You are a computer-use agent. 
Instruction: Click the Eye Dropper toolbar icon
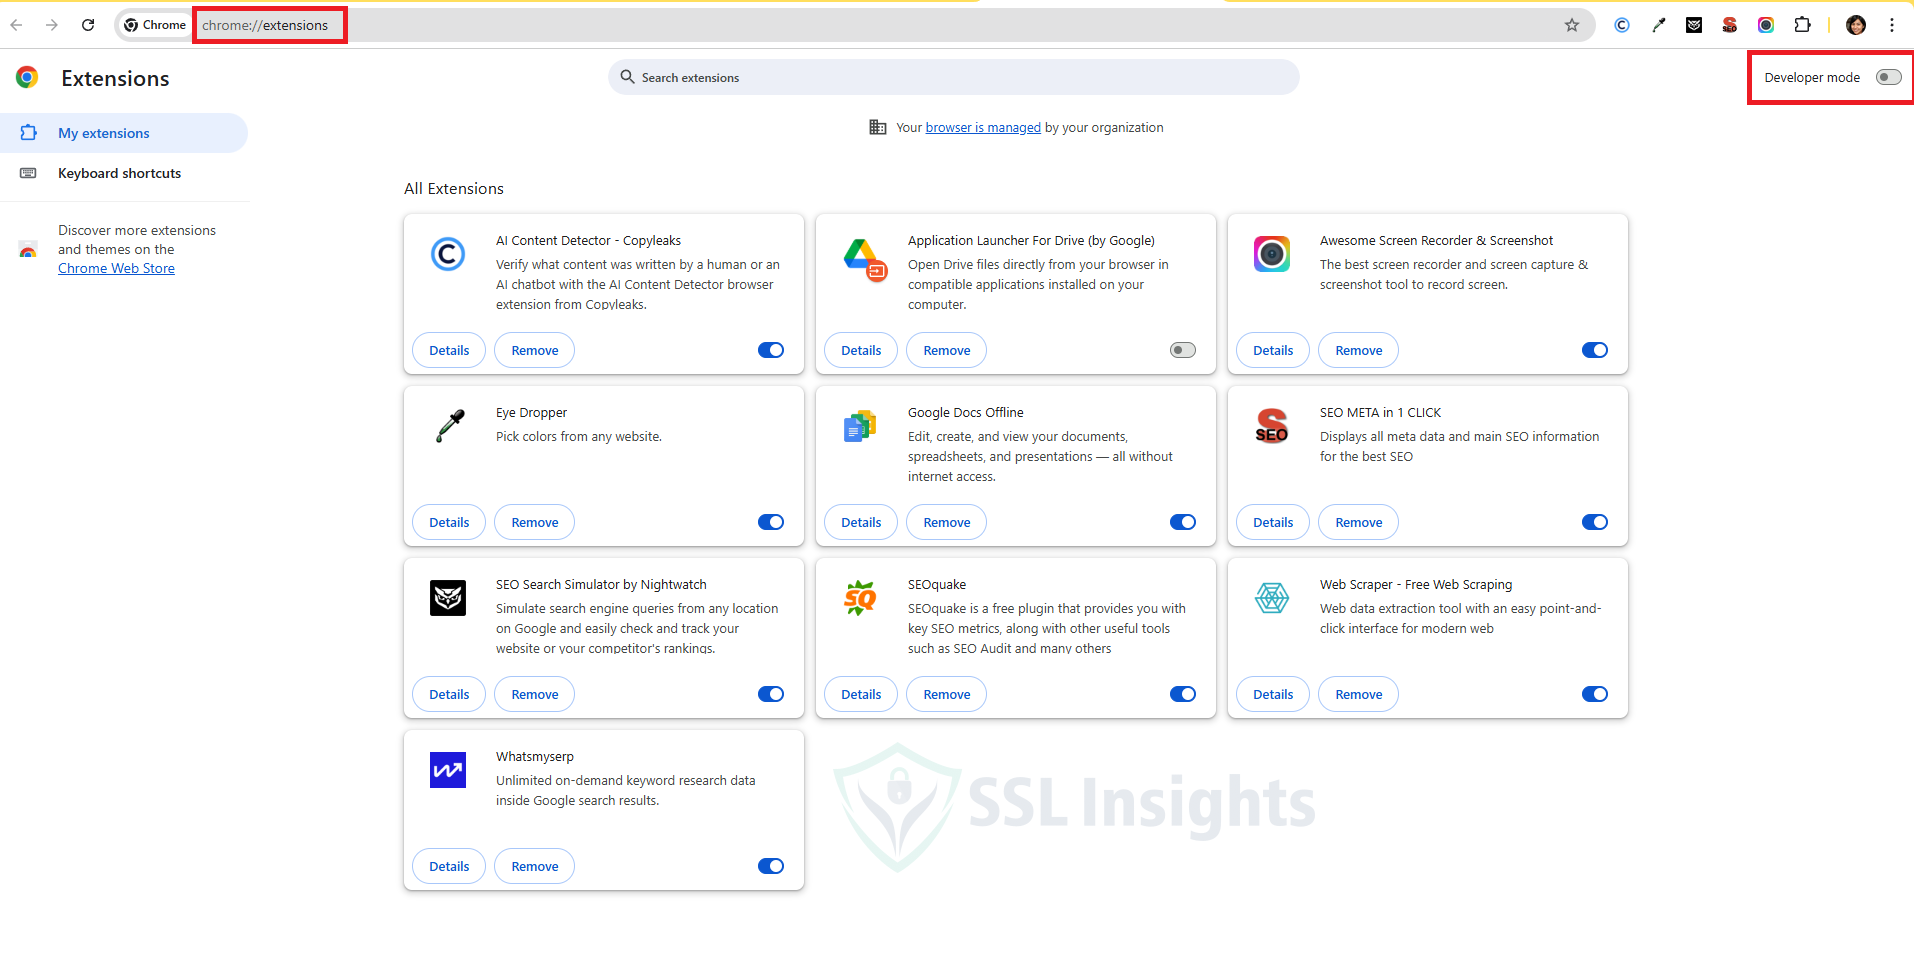1658,25
